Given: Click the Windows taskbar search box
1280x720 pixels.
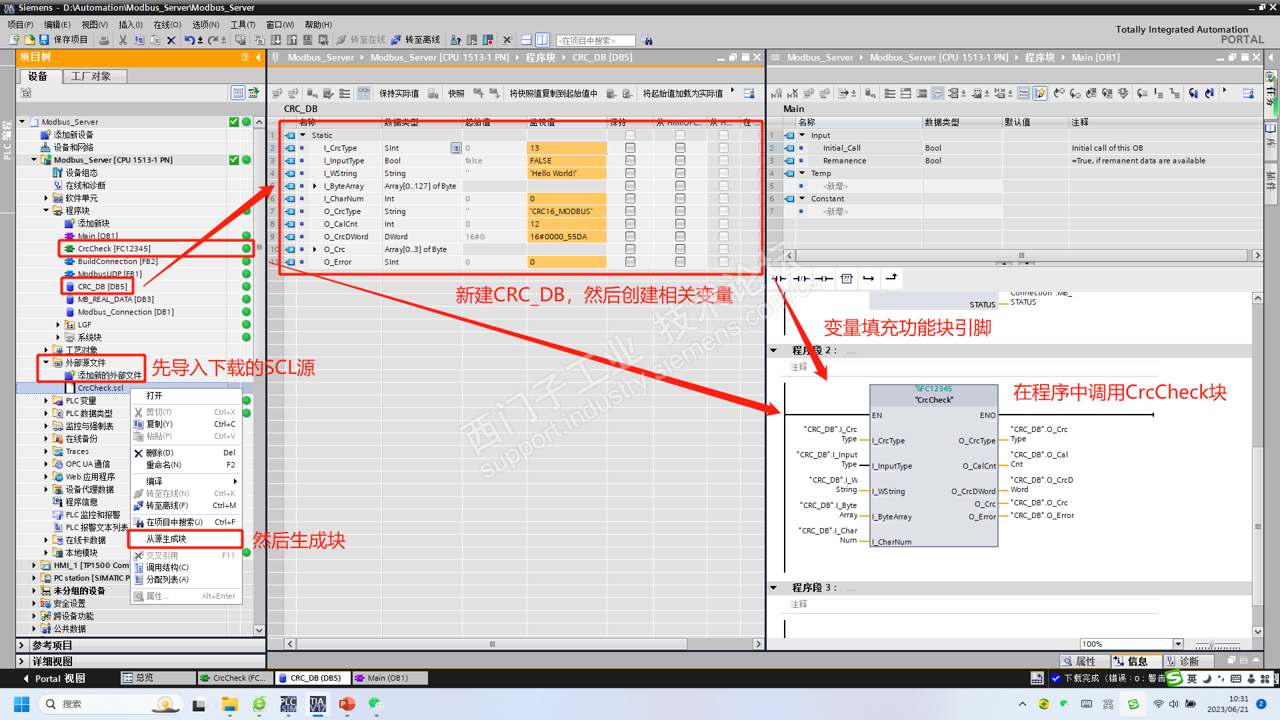Looking at the screenshot, I should click(x=110, y=704).
